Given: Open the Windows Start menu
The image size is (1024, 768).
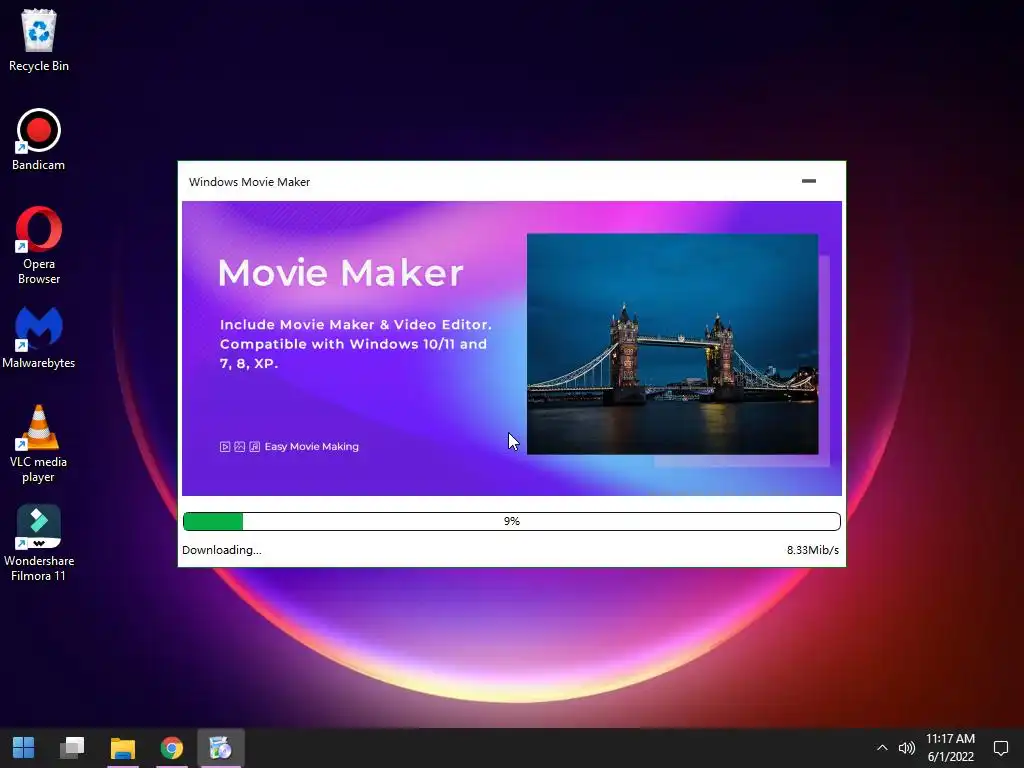Looking at the screenshot, I should 24,748.
